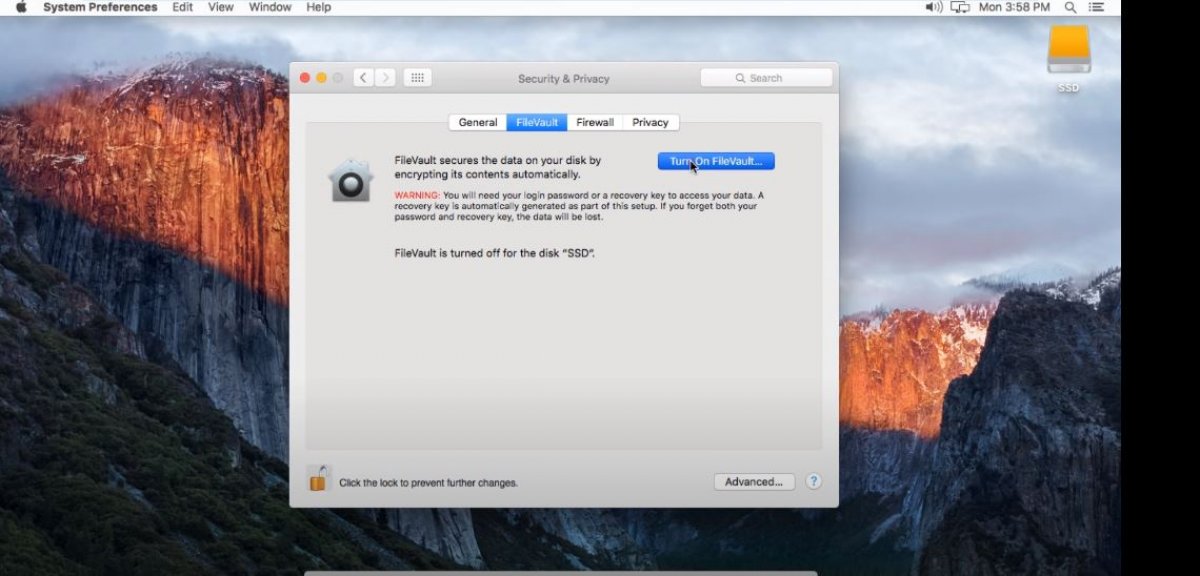The width and height of the screenshot is (1200, 576).
Task: Switch to the General tab
Action: 477,121
